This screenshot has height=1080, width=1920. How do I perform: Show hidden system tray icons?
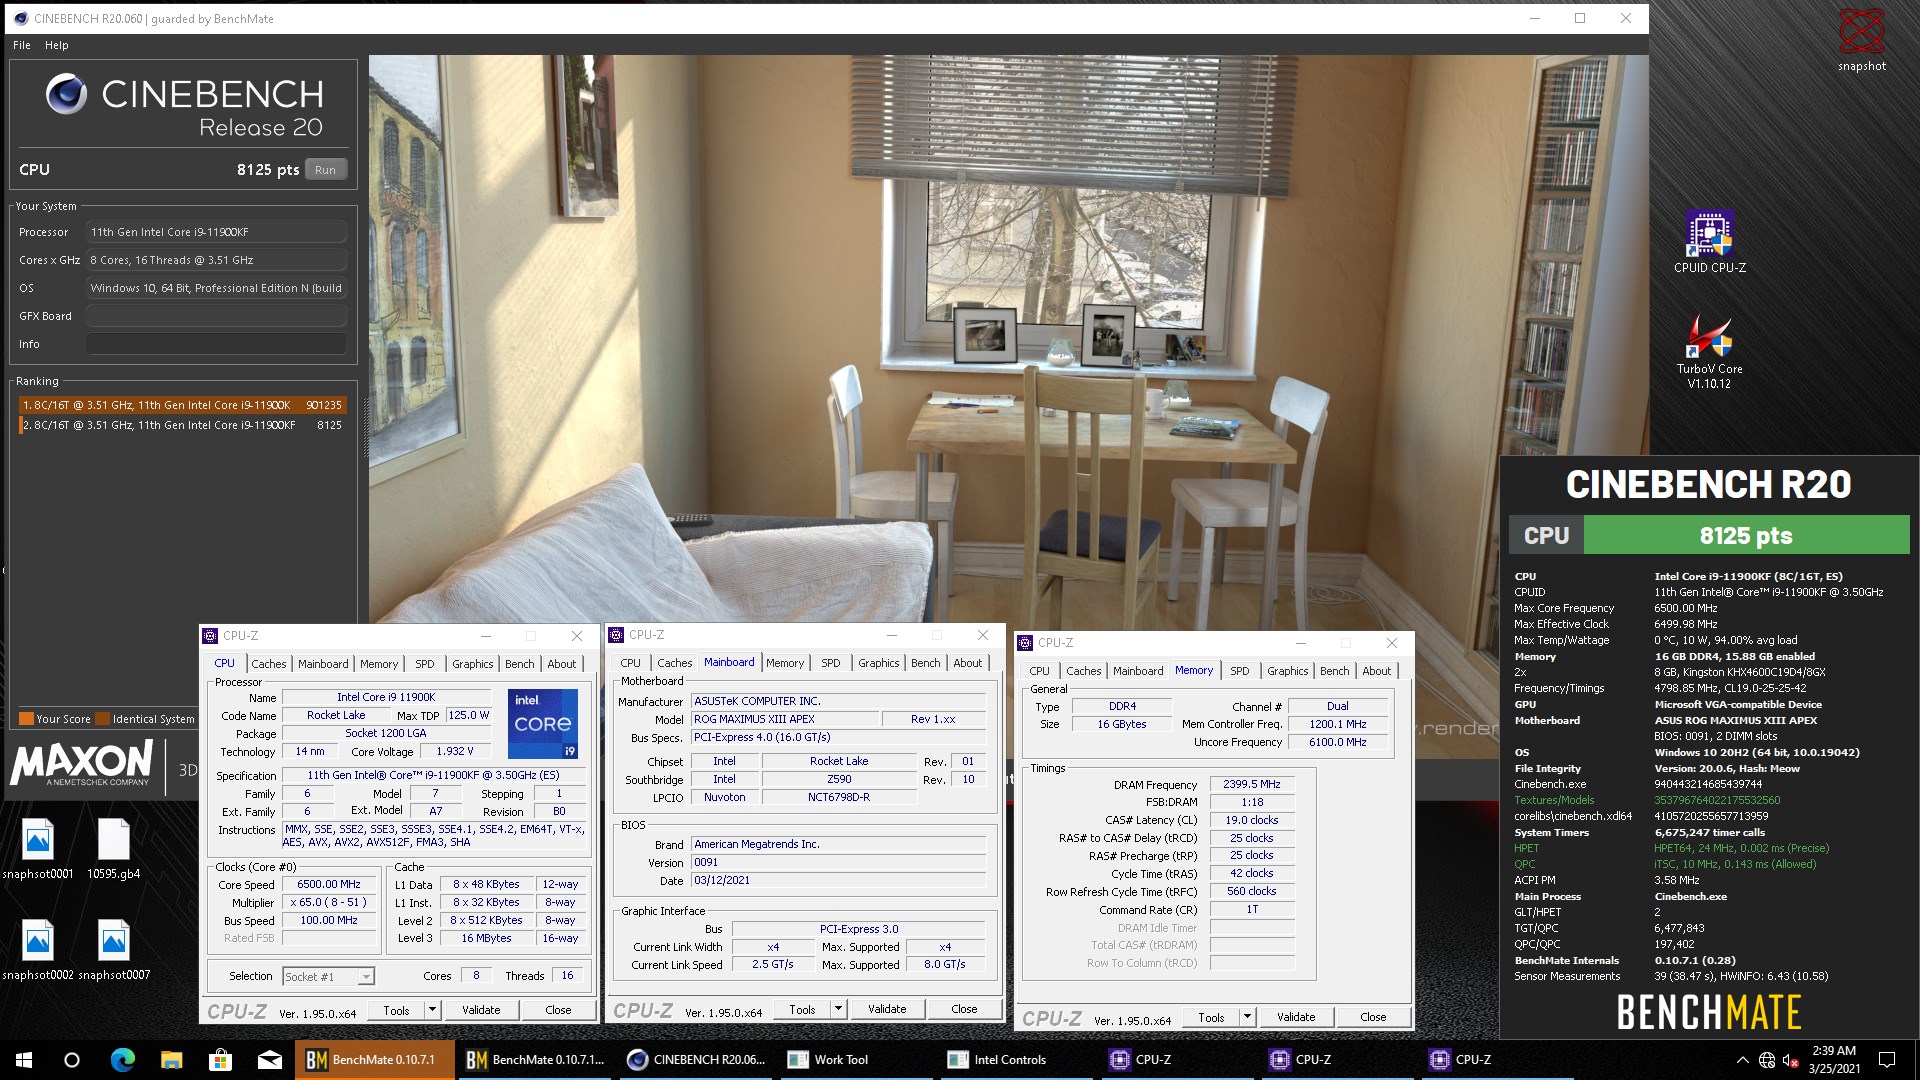coord(1742,1060)
